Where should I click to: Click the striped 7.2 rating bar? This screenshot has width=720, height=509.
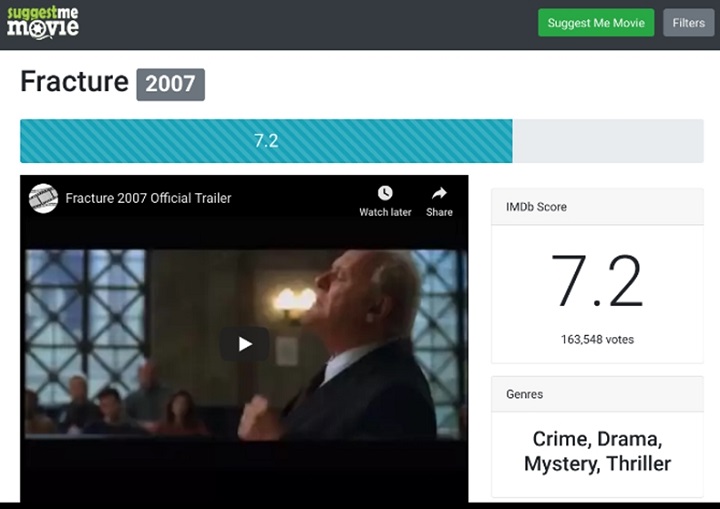pos(266,141)
